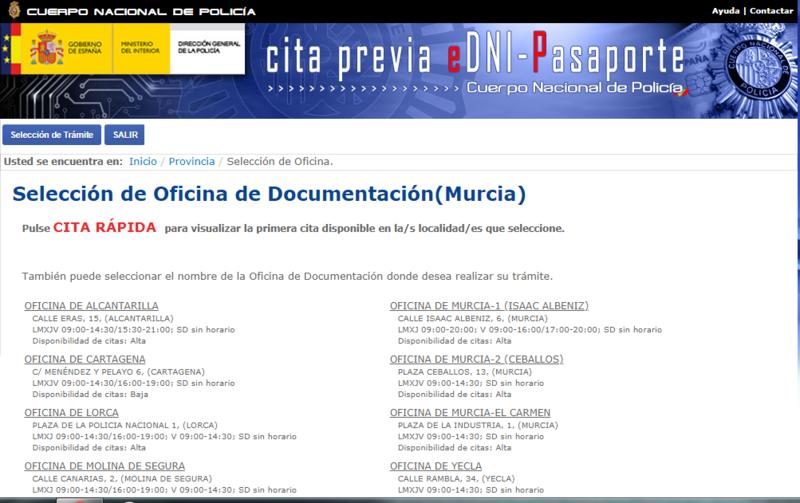Click the address CALLE ISAAC ALBENIZ, 6, (MURCIA)
Screen dimensions: 800x503
(472, 318)
